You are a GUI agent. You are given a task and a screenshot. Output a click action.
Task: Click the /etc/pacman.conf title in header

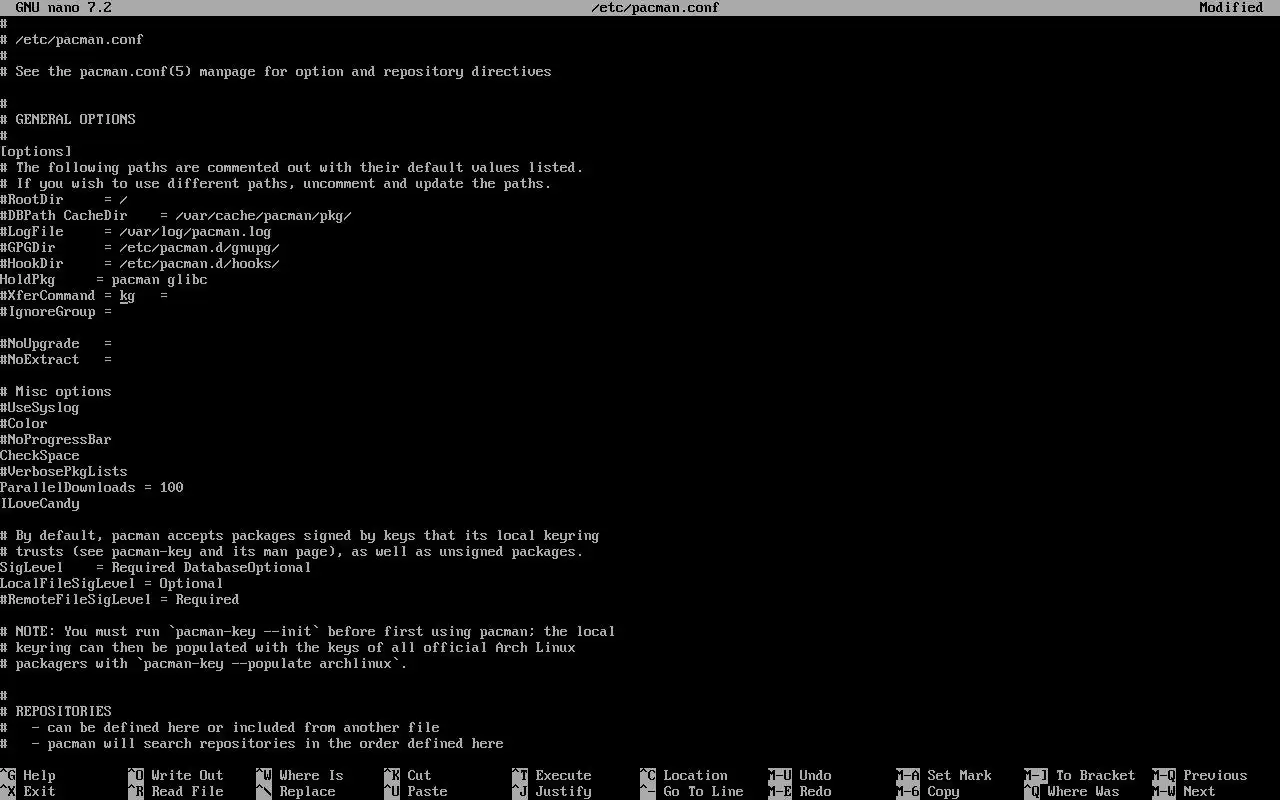tap(655, 7)
